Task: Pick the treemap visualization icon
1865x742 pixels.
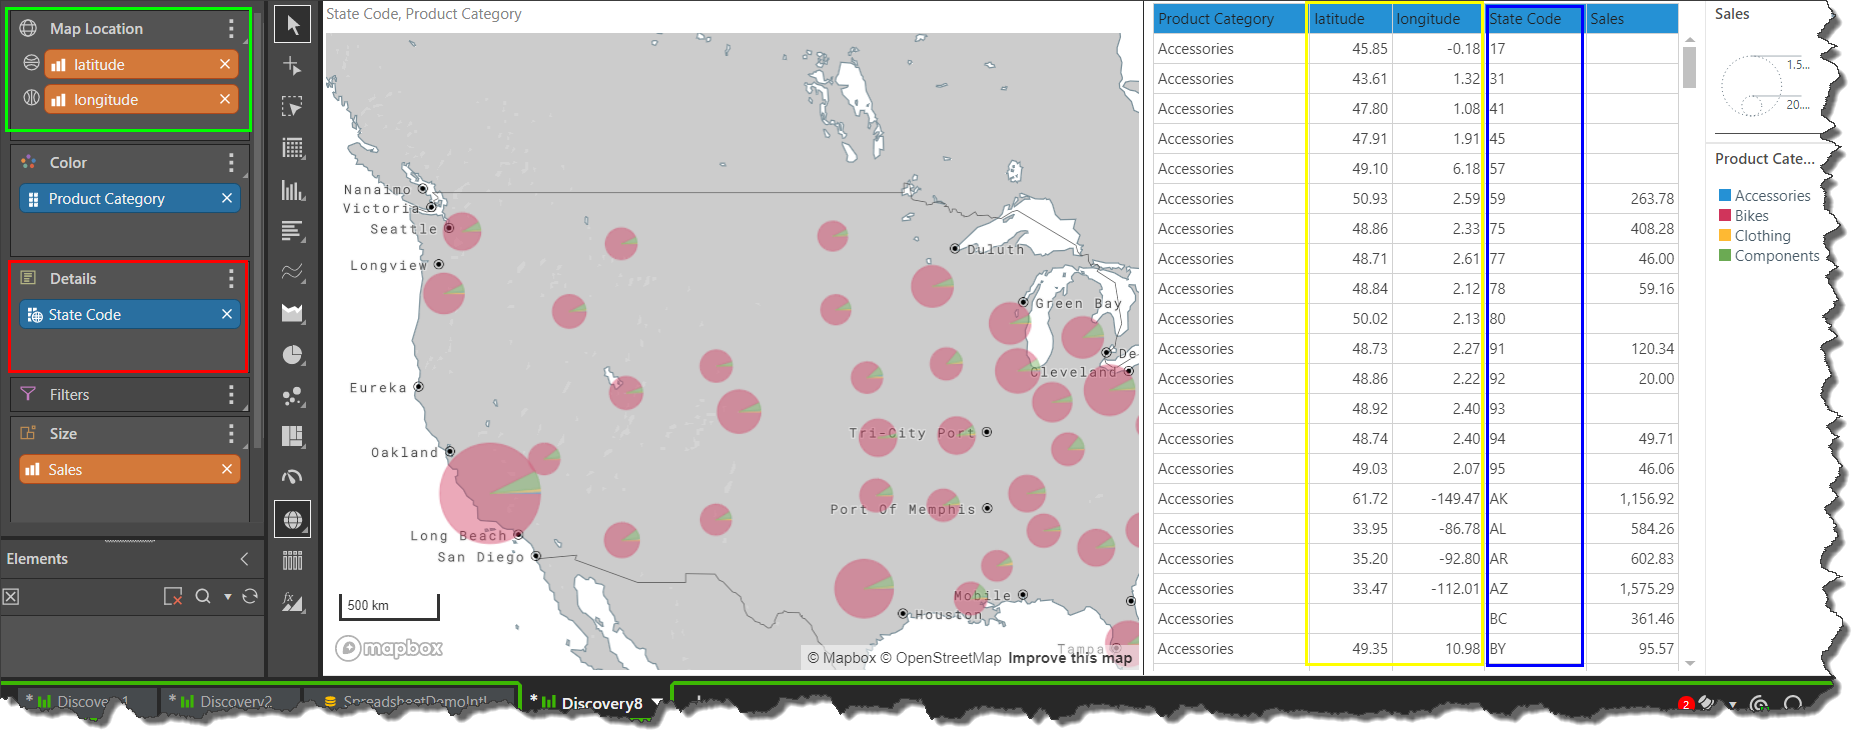Action: coord(293,437)
